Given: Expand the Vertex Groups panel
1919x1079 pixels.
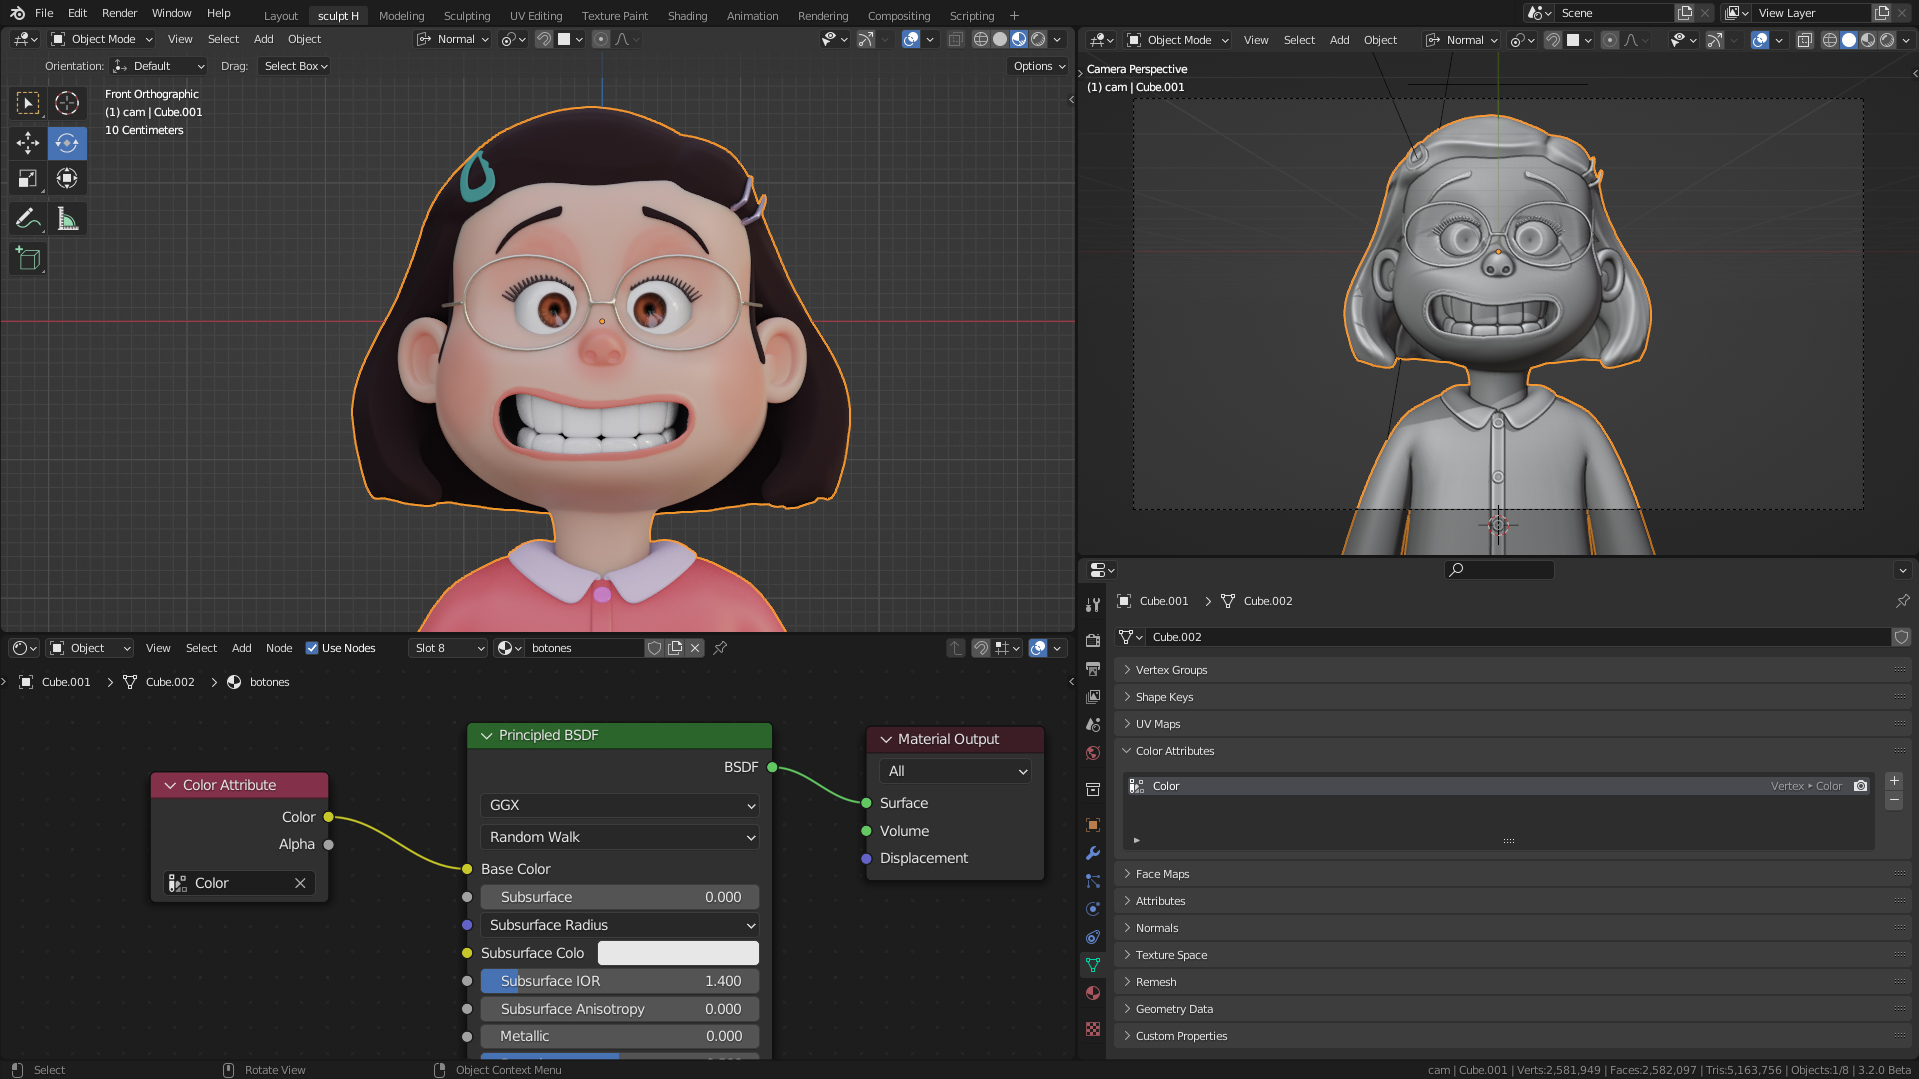Looking at the screenshot, I should pos(1171,670).
